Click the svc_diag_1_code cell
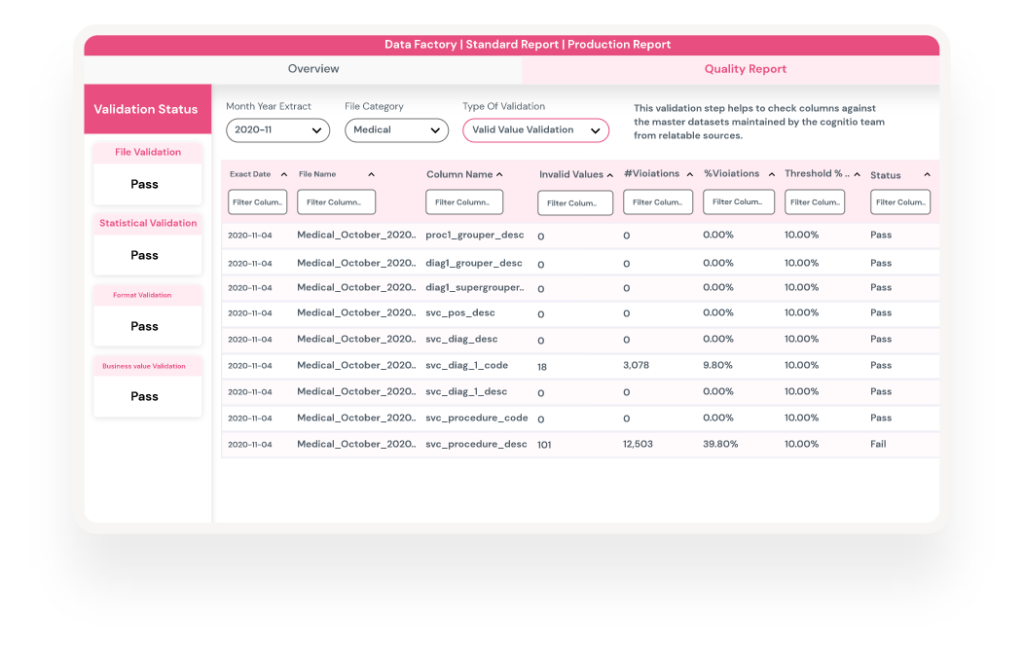 (466, 365)
